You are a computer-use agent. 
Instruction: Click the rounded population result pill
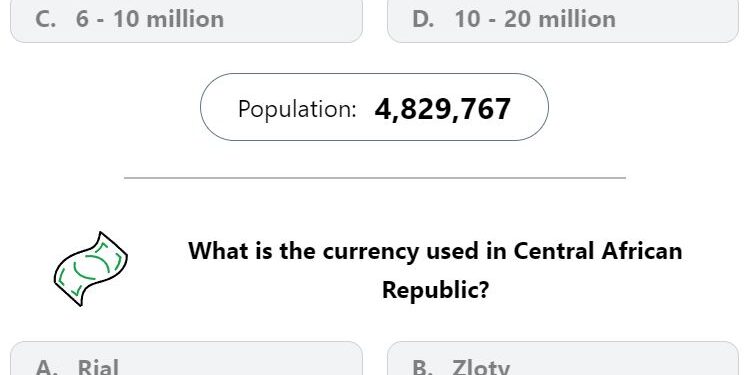(x=374, y=107)
